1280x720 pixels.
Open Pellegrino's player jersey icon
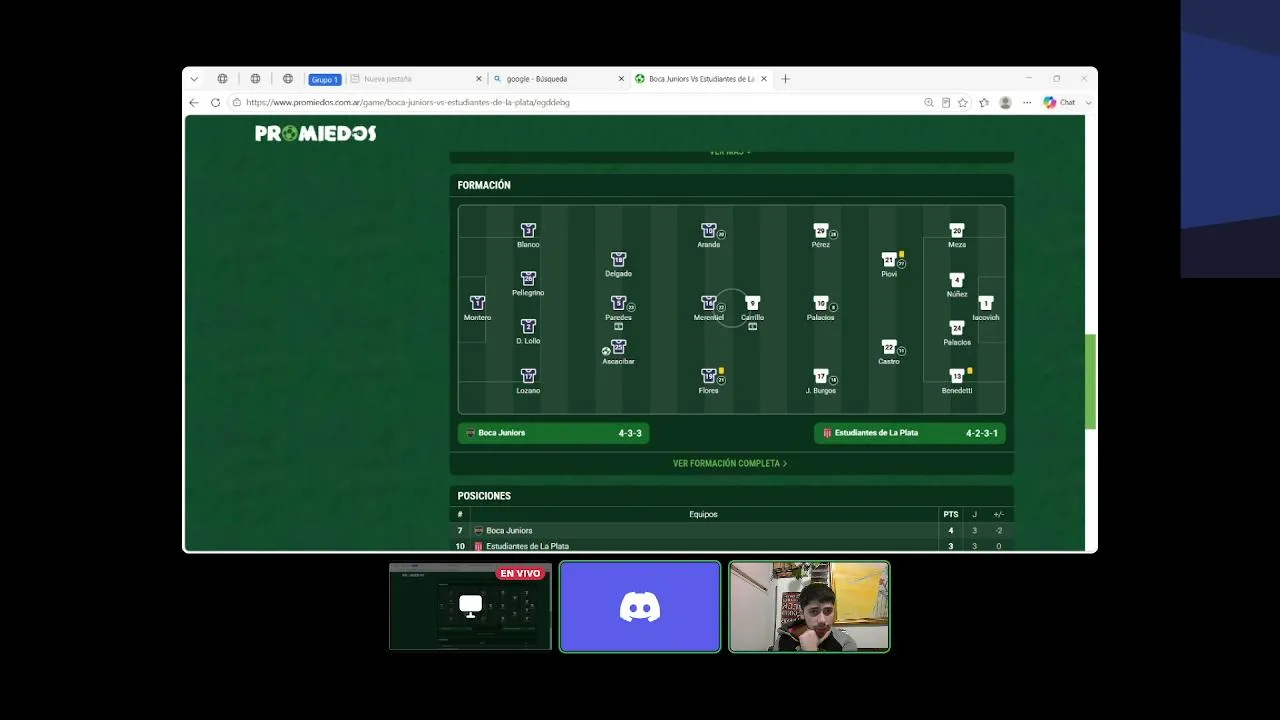(x=528, y=279)
